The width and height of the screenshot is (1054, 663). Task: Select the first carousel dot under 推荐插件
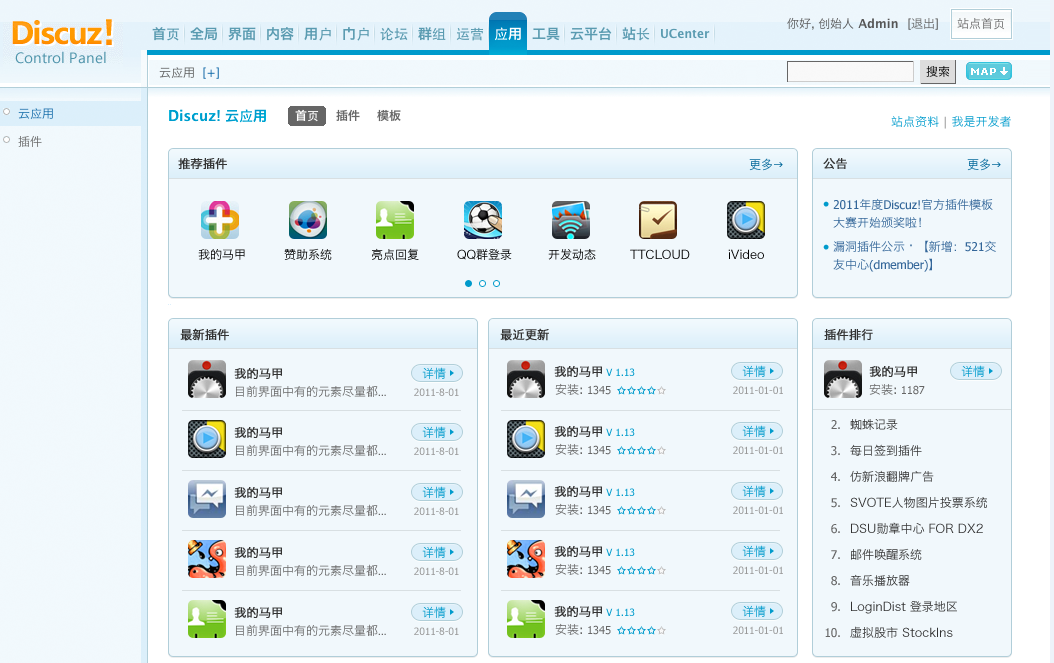coord(469,284)
